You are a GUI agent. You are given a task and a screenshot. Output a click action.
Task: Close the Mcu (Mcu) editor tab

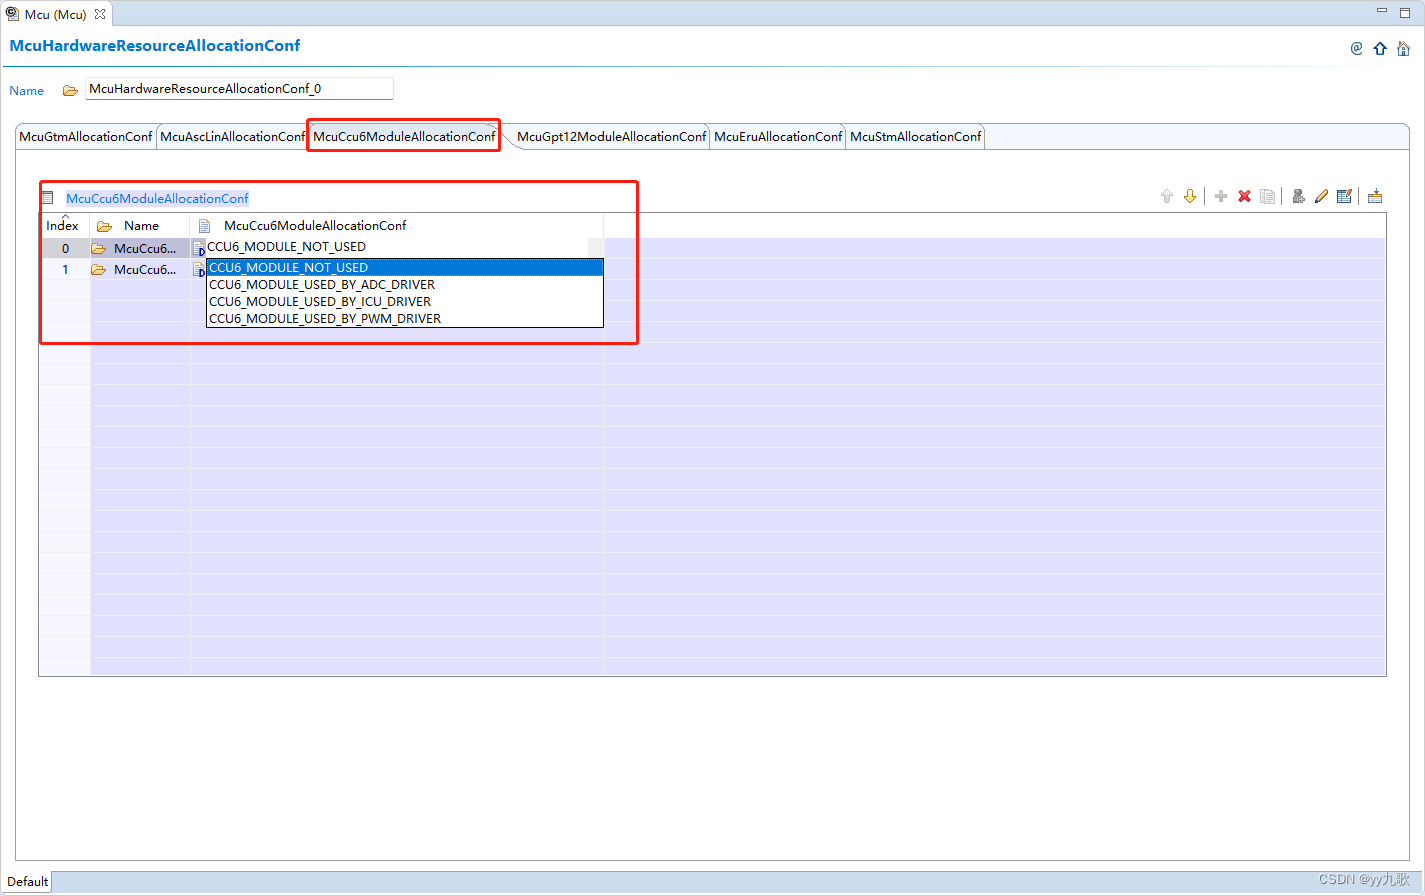100,14
